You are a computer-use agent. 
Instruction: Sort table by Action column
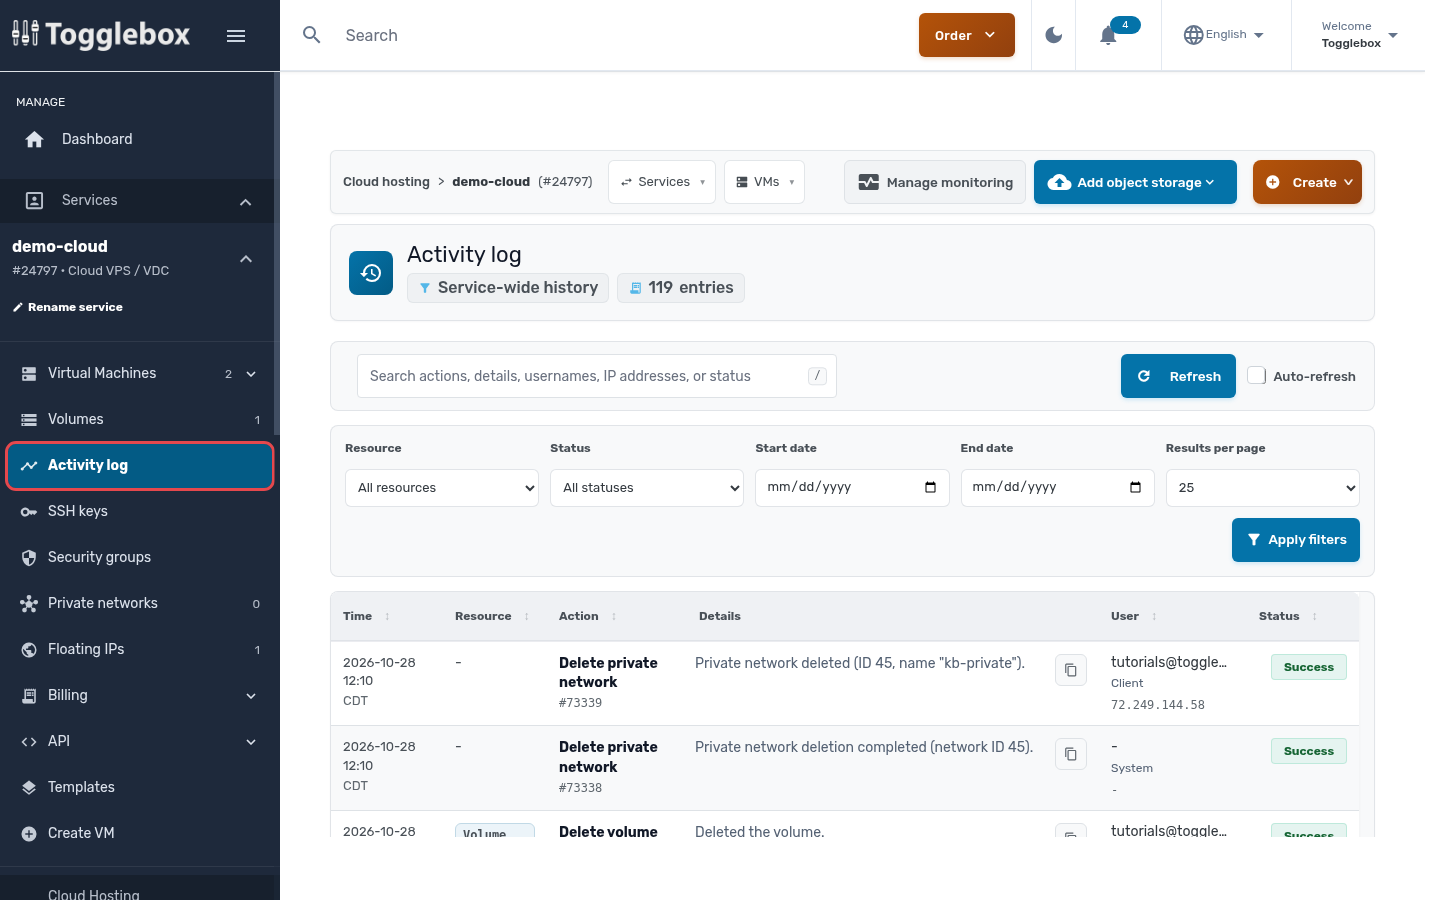tap(588, 616)
